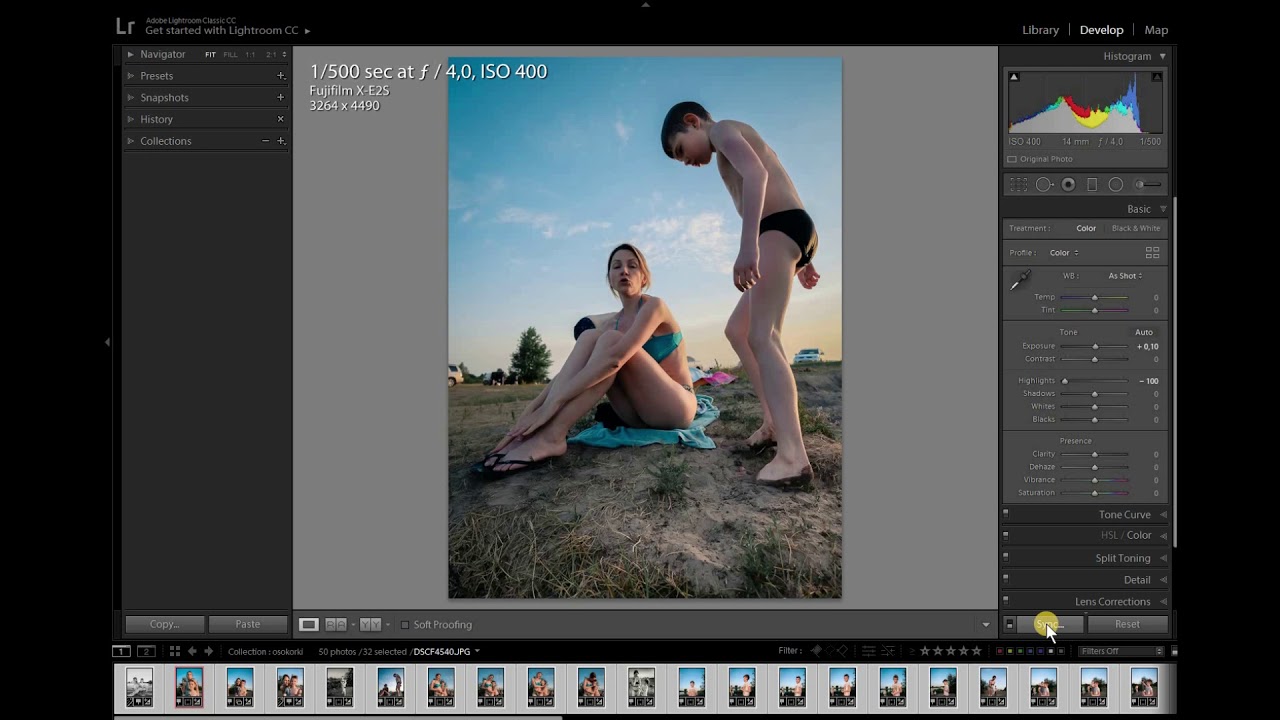This screenshot has width=1280, height=720.
Task: Select the Black & White treatment
Action: pyautogui.click(x=1136, y=229)
